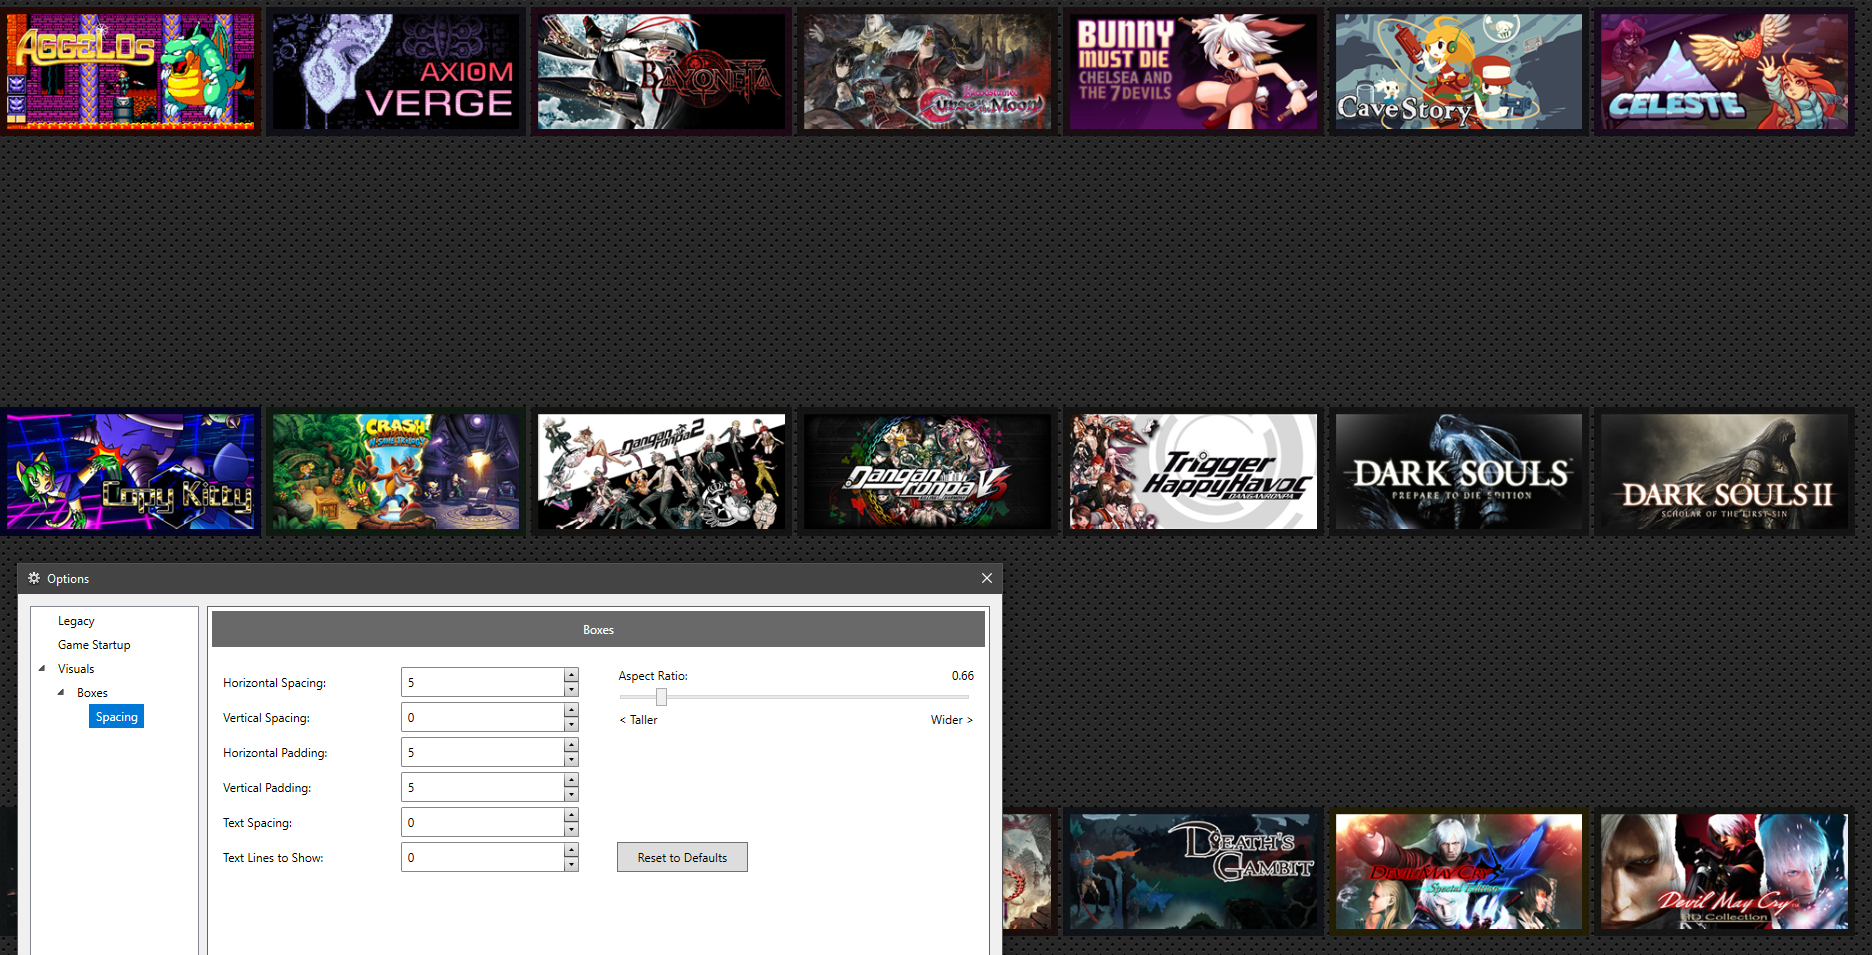Increase Text Spacing with up arrow

pos(571,815)
